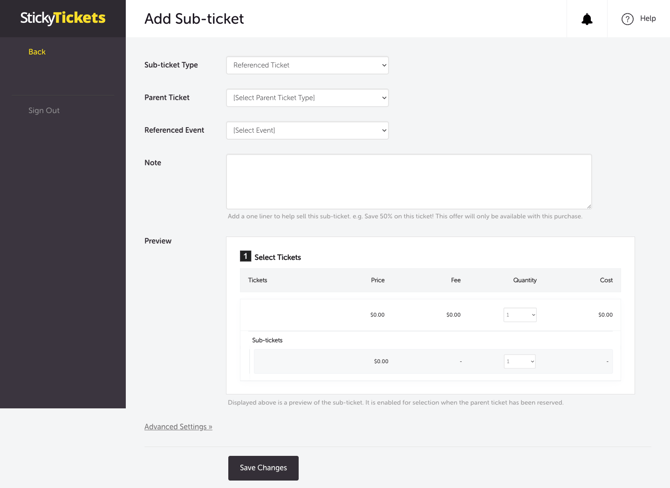Open the parent ticket quantity dropdown in preview
Viewport: 670px width, 488px height.
point(520,315)
